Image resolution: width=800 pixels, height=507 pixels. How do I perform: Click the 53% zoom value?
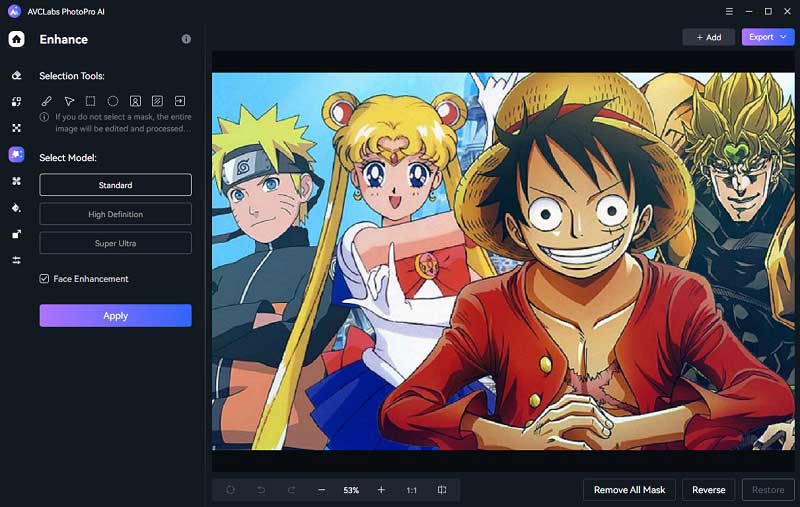351,490
